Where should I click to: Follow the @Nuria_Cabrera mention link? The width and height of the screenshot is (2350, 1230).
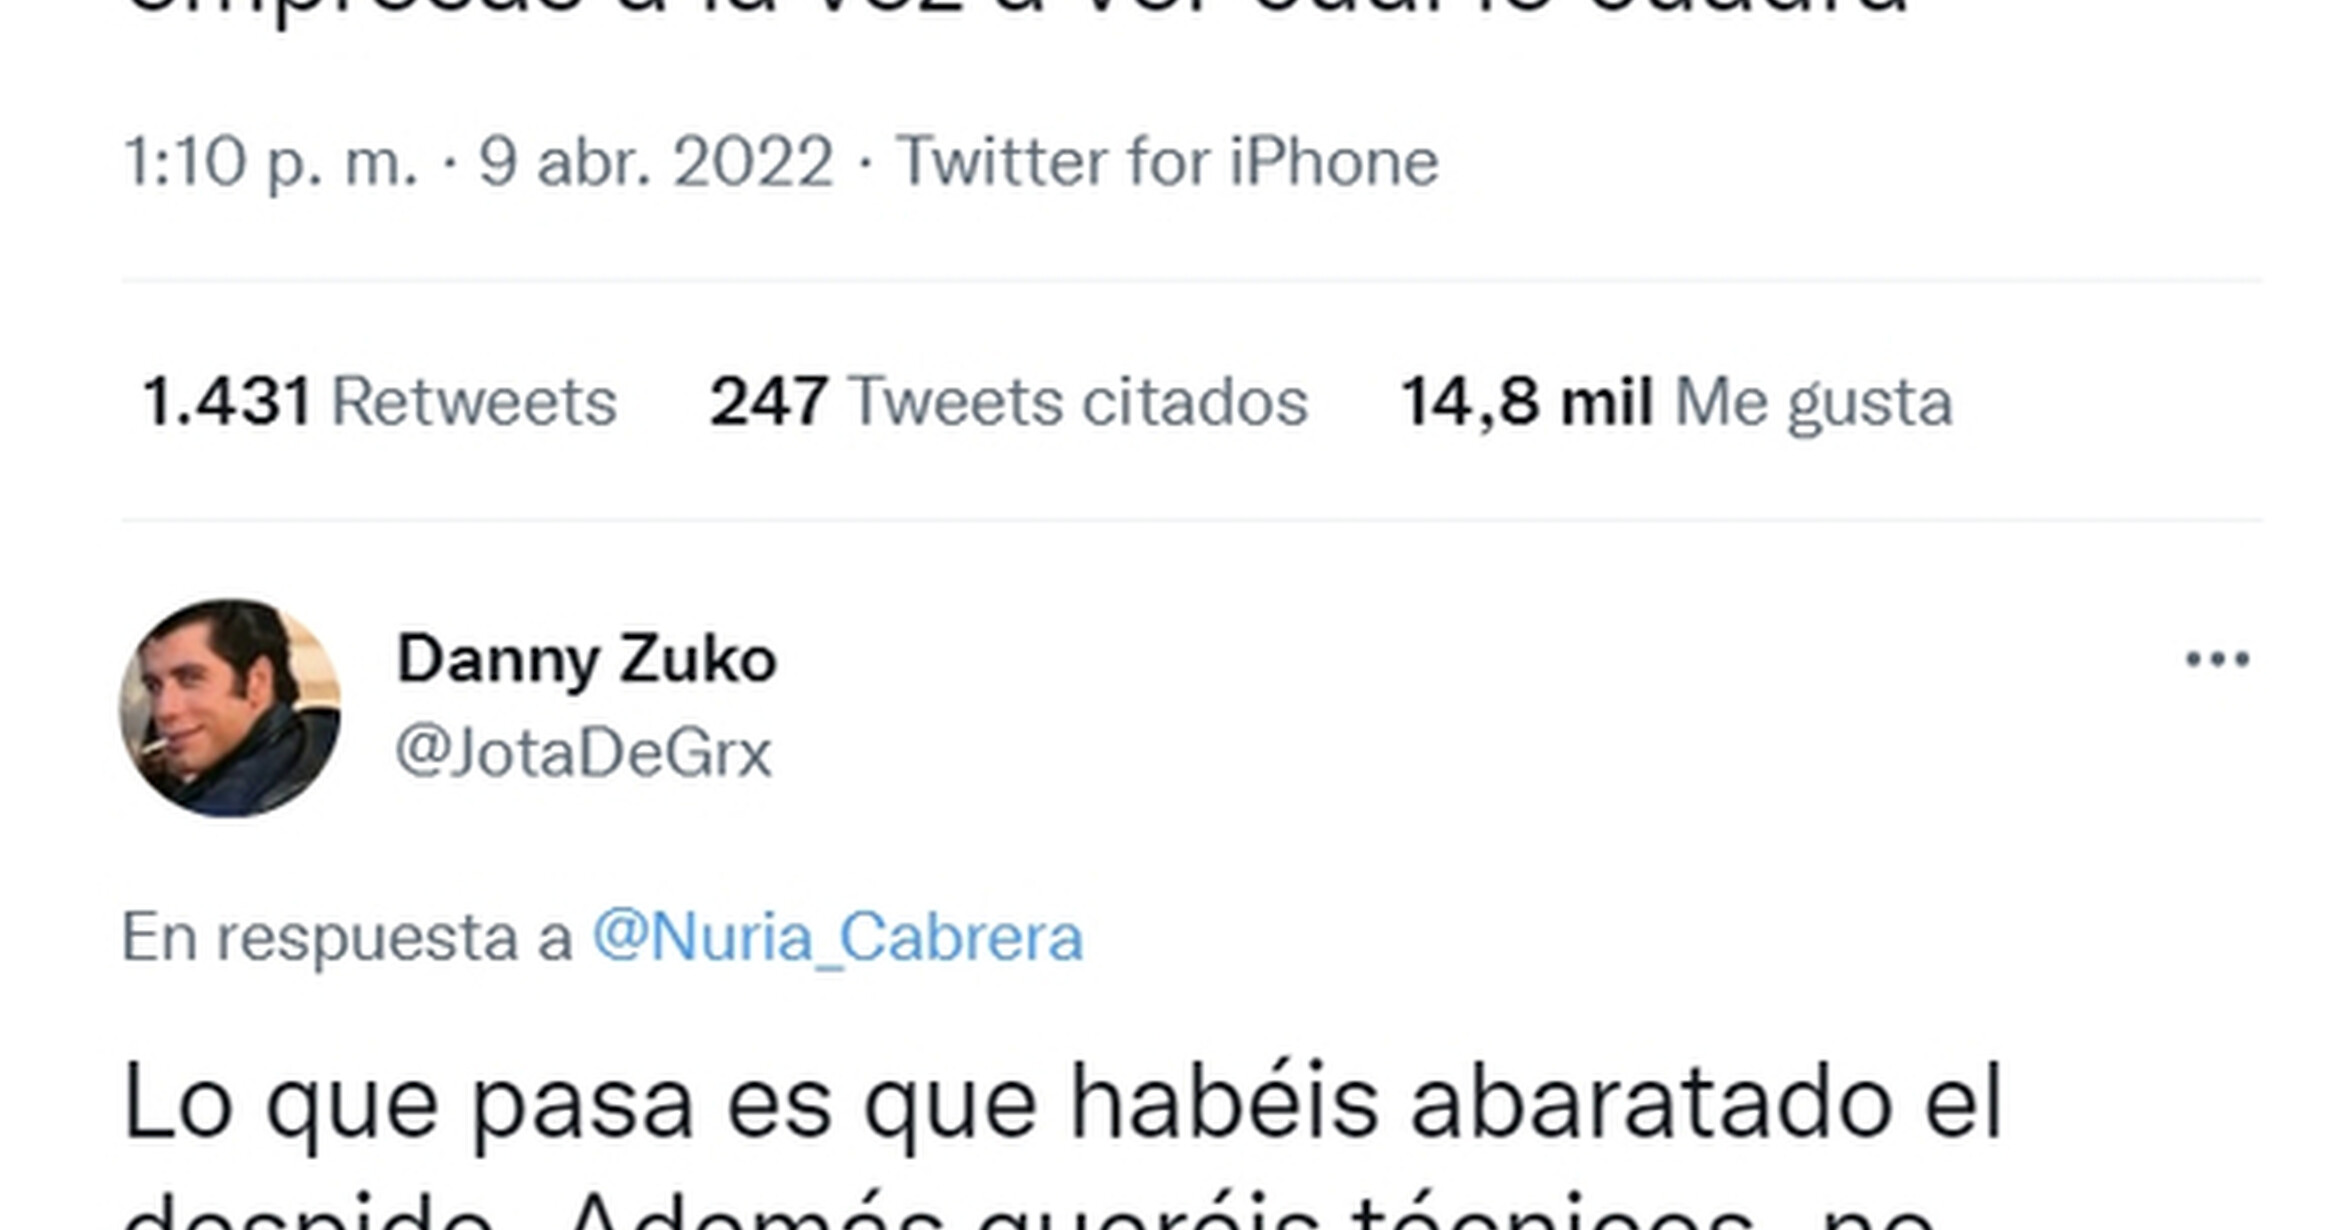[838, 938]
